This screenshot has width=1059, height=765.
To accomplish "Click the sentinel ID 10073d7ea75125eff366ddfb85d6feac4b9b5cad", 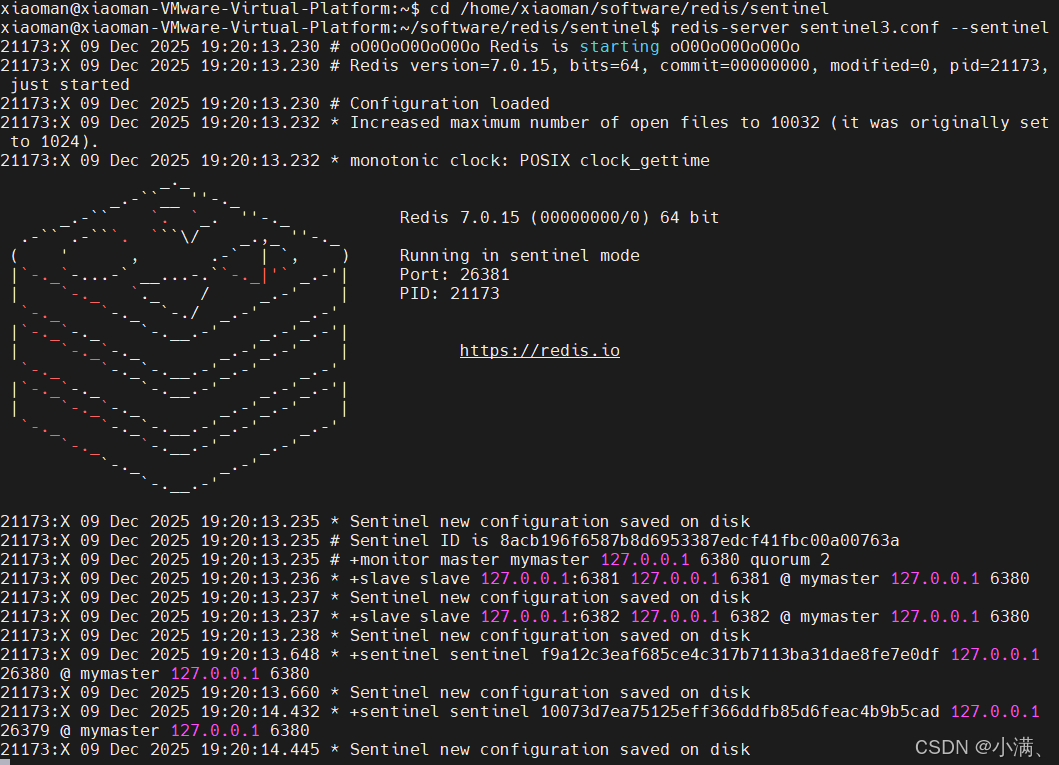I will click(x=740, y=711).
